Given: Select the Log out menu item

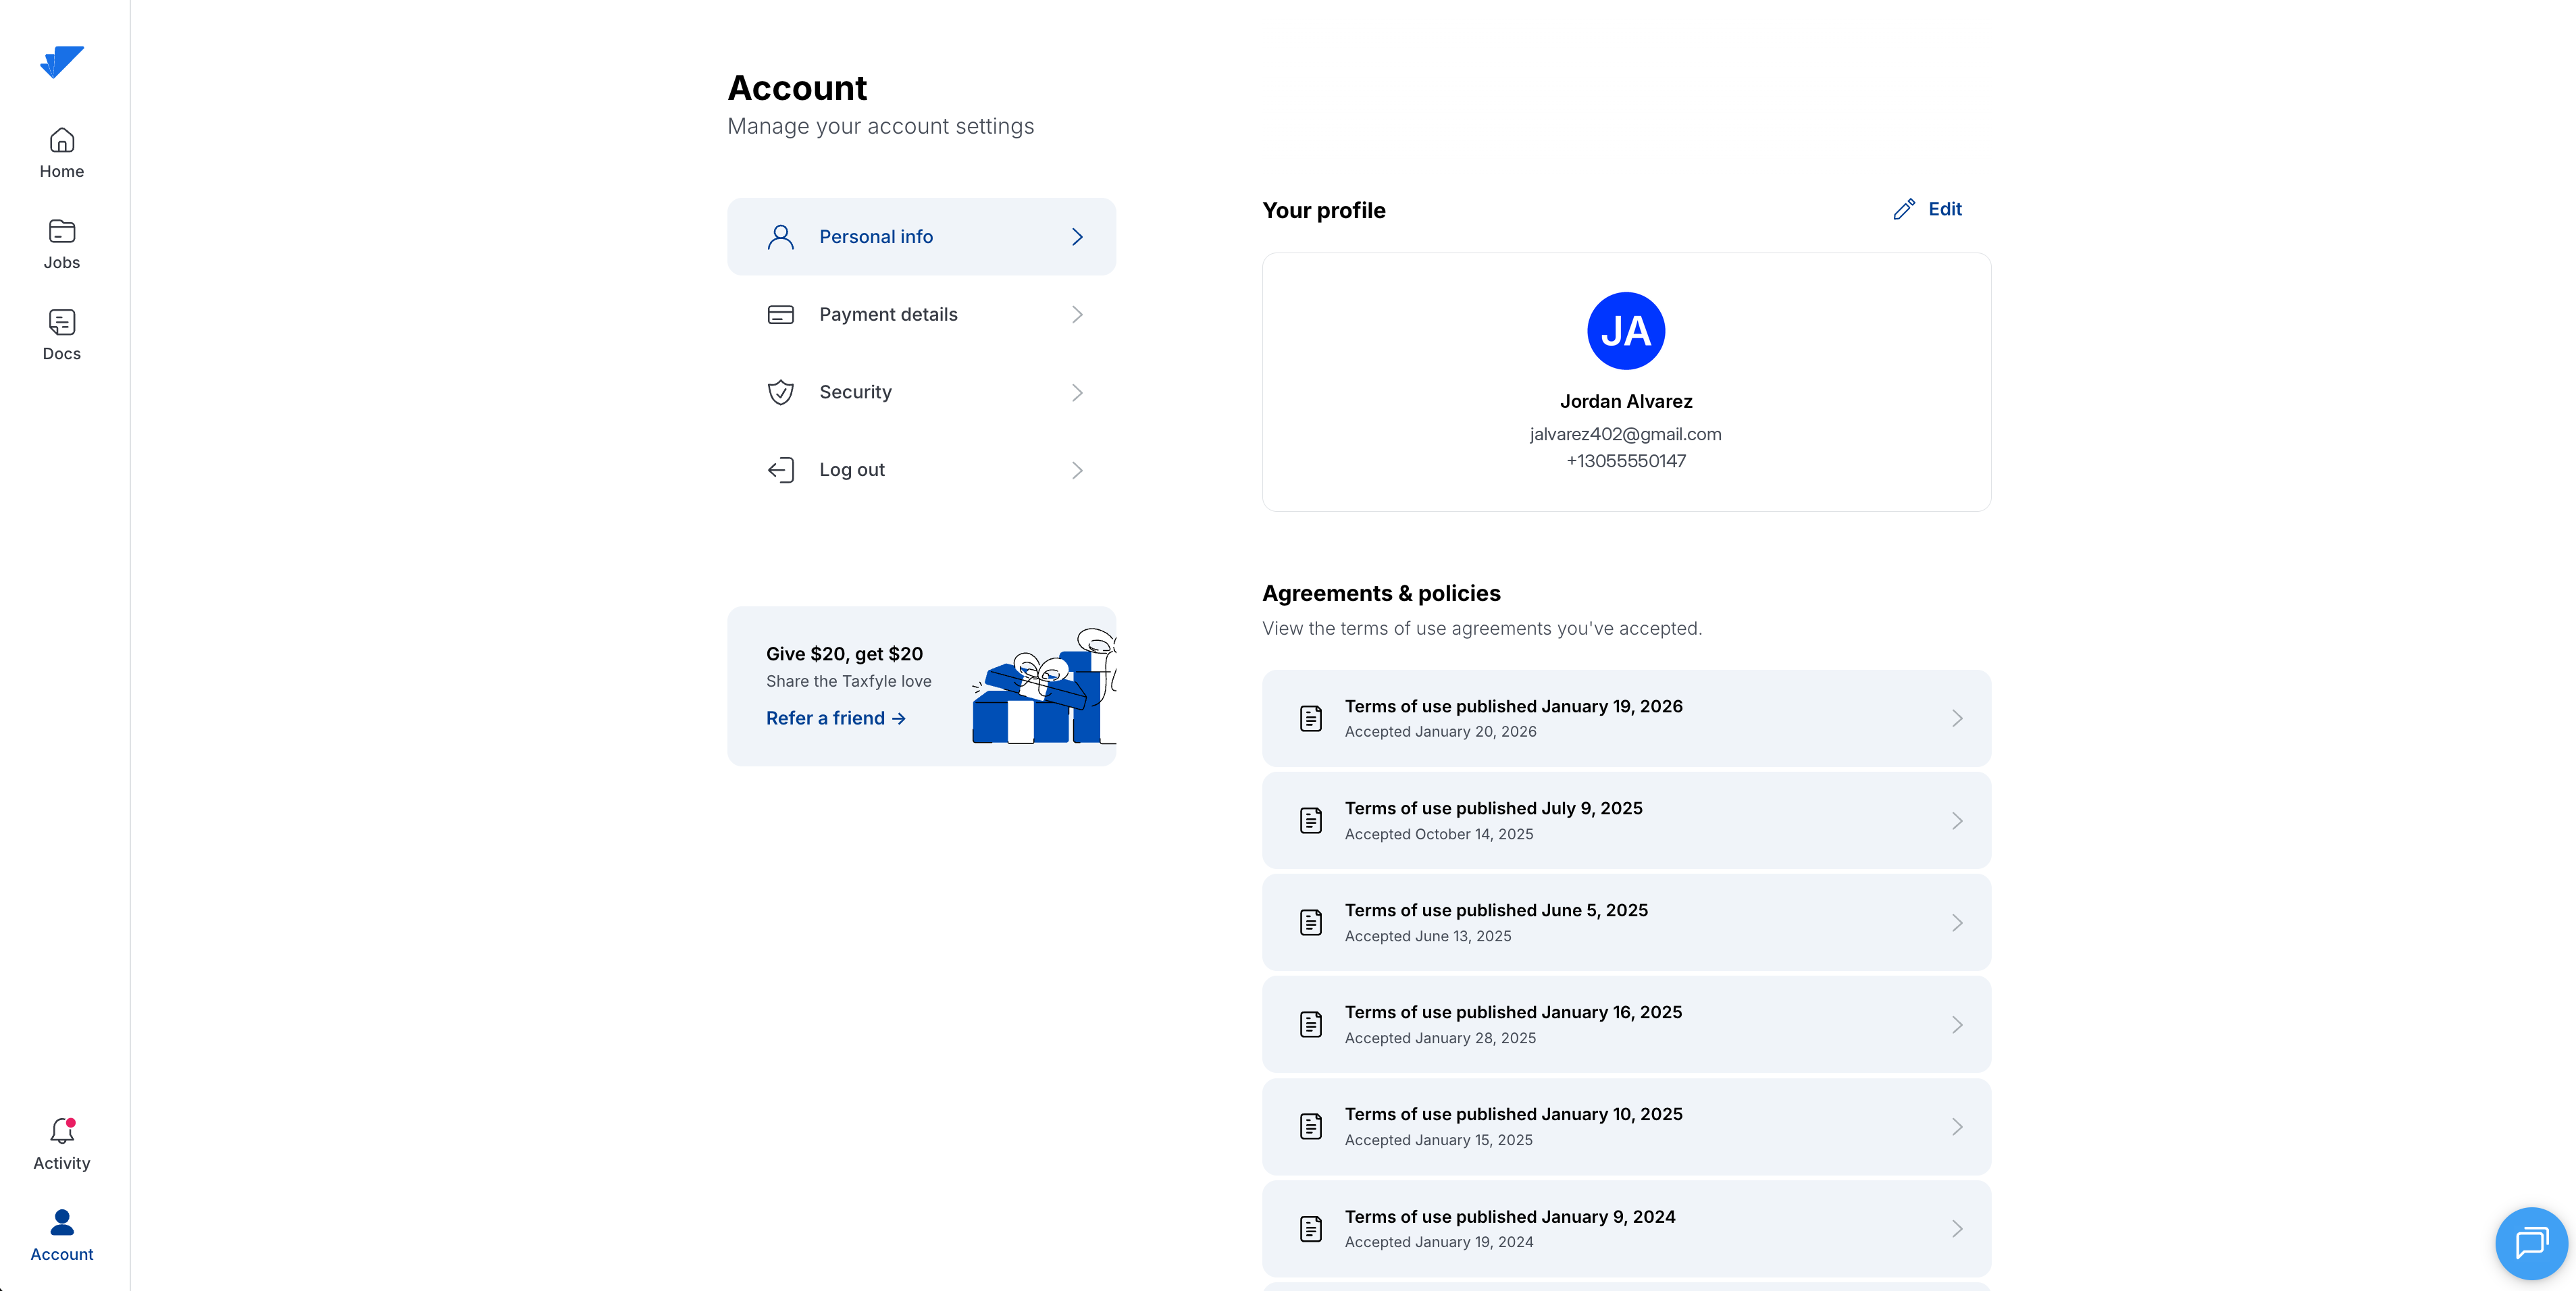Looking at the screenshot, I should (x=921, y=470).
